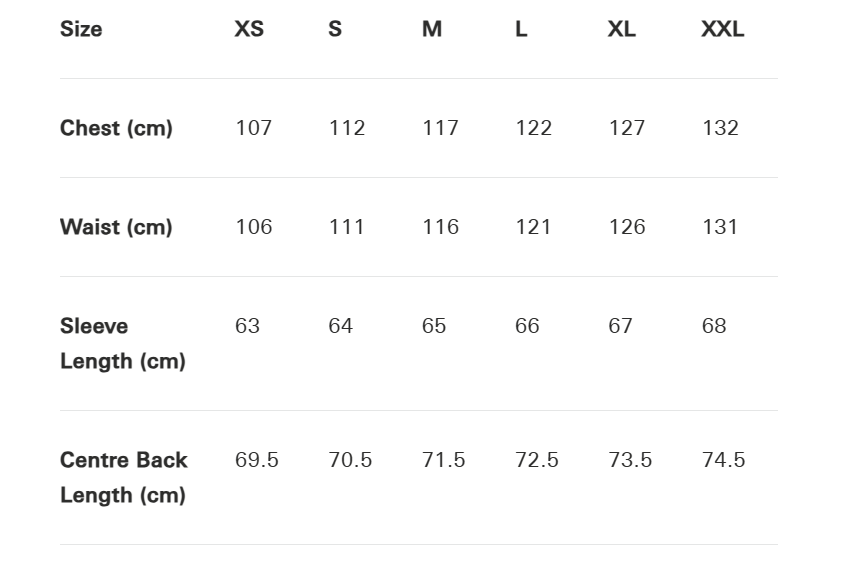Select the Sleeve Length (cm) row label
This screenshot has width=845, height=561.
[122, 343]
